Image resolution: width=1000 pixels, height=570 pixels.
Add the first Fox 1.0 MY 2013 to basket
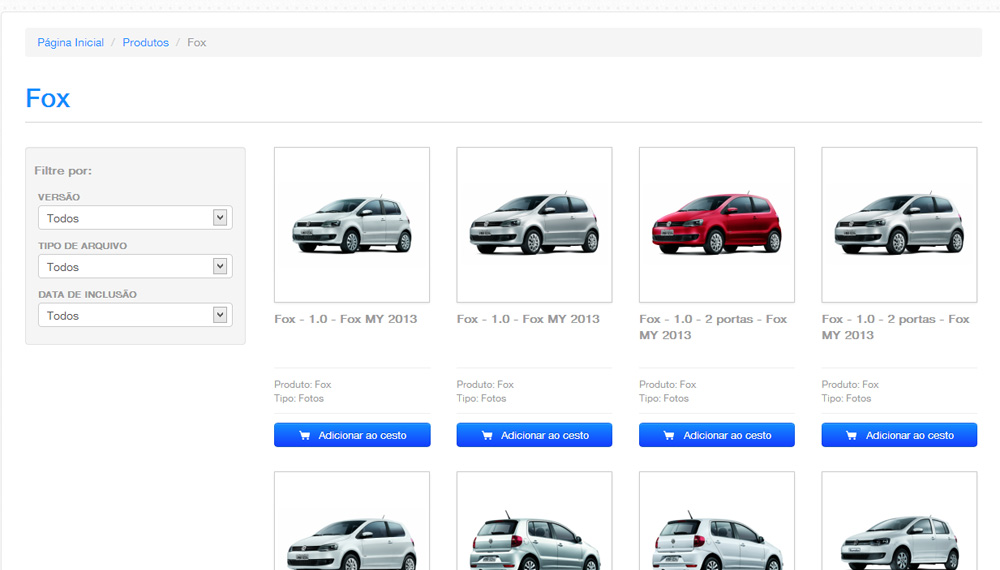(352, 435)
